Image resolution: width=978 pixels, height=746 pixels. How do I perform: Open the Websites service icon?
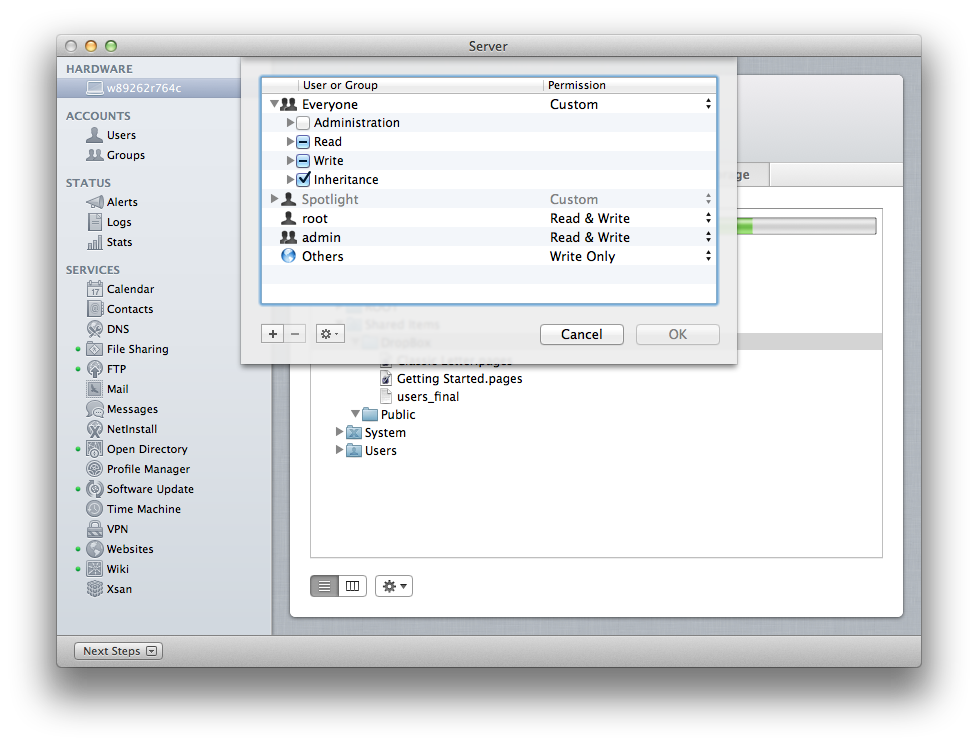click(95, 549)
